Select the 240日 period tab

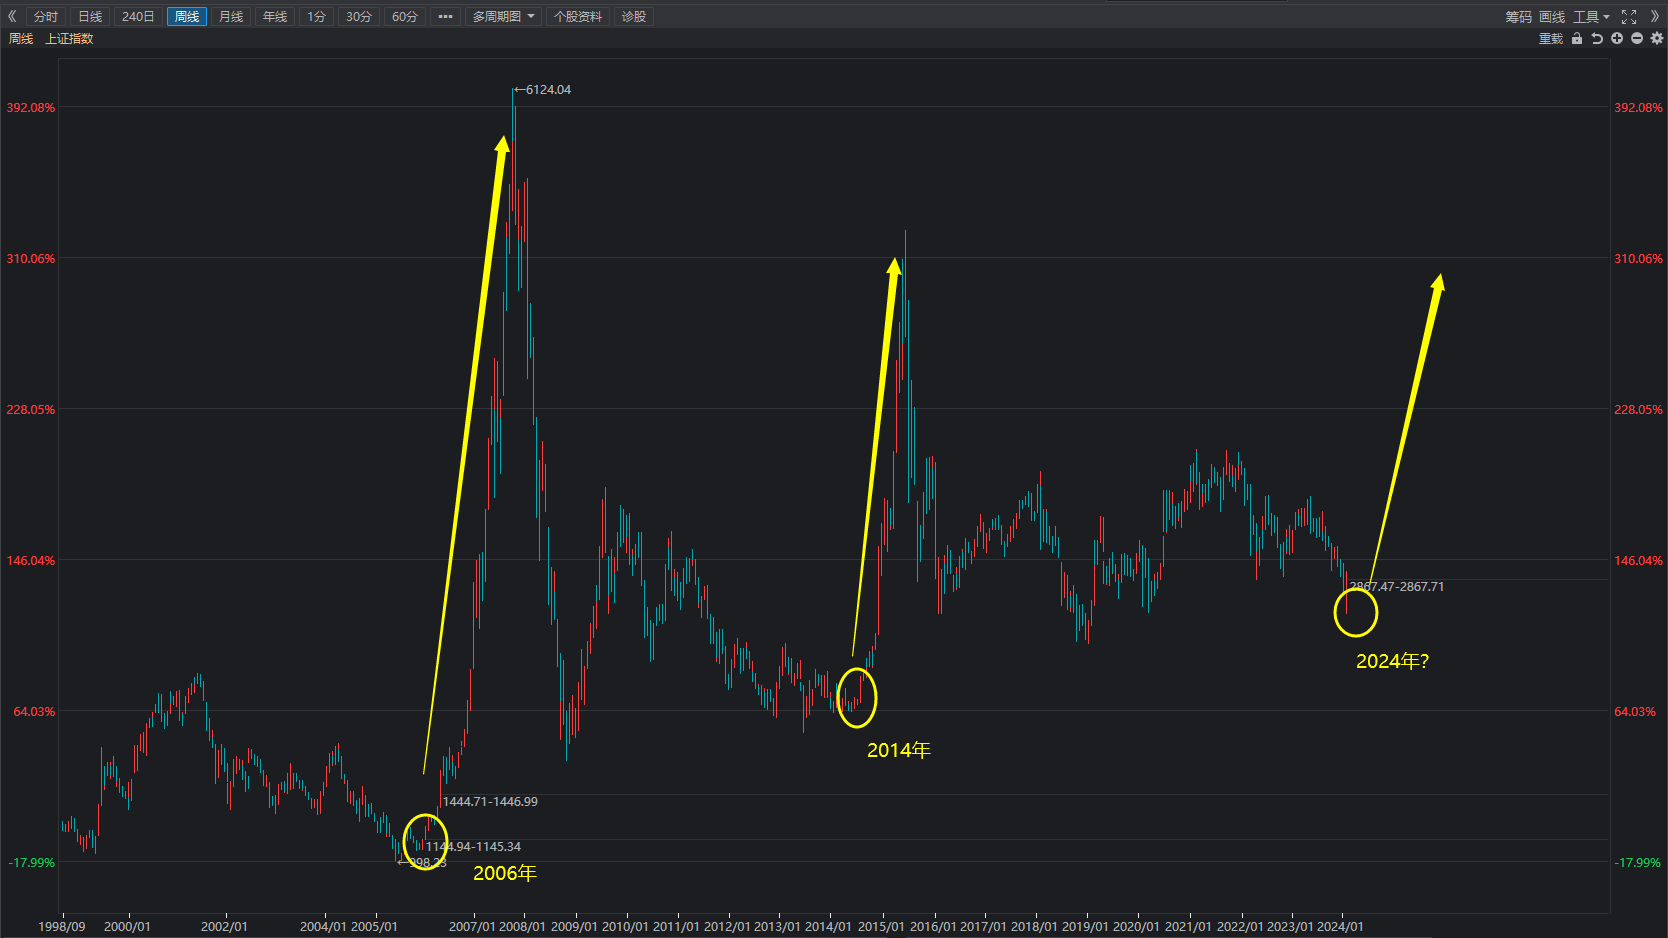[138, 17]
